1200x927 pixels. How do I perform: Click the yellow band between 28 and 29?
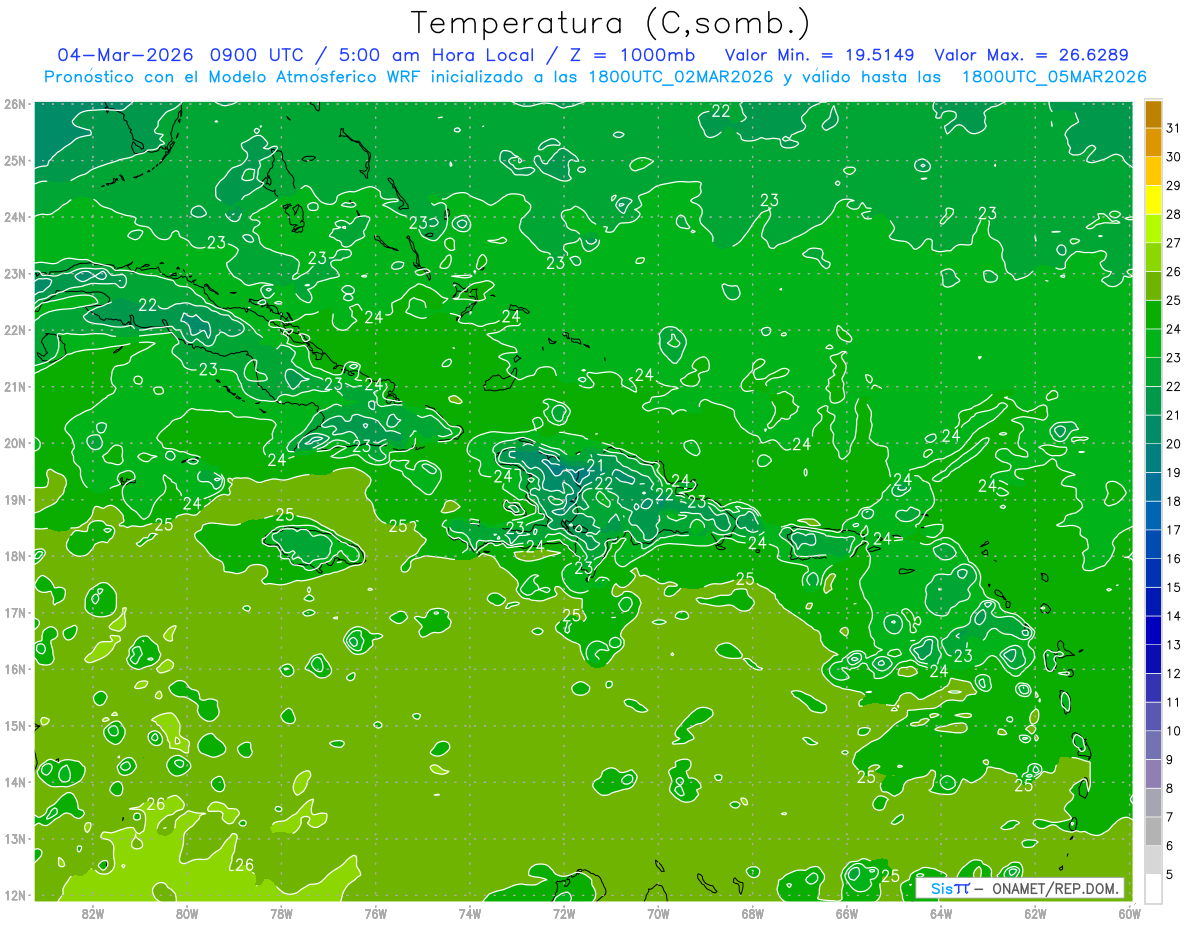click(x=1153, y=201)
